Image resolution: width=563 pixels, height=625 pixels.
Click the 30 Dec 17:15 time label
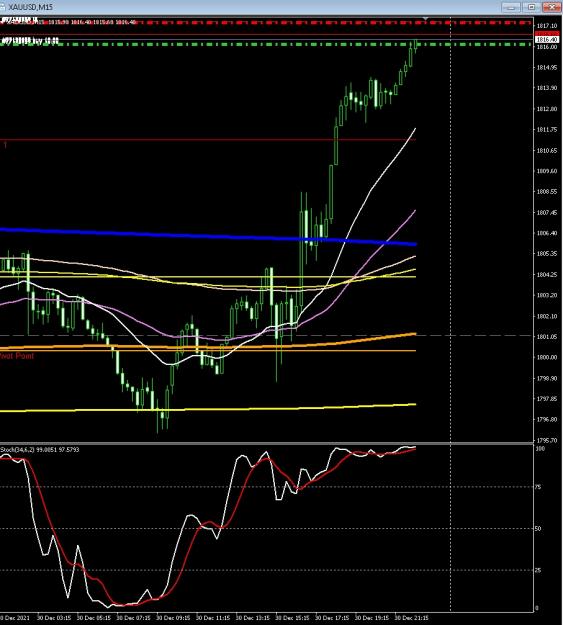[x=332, y=618]
